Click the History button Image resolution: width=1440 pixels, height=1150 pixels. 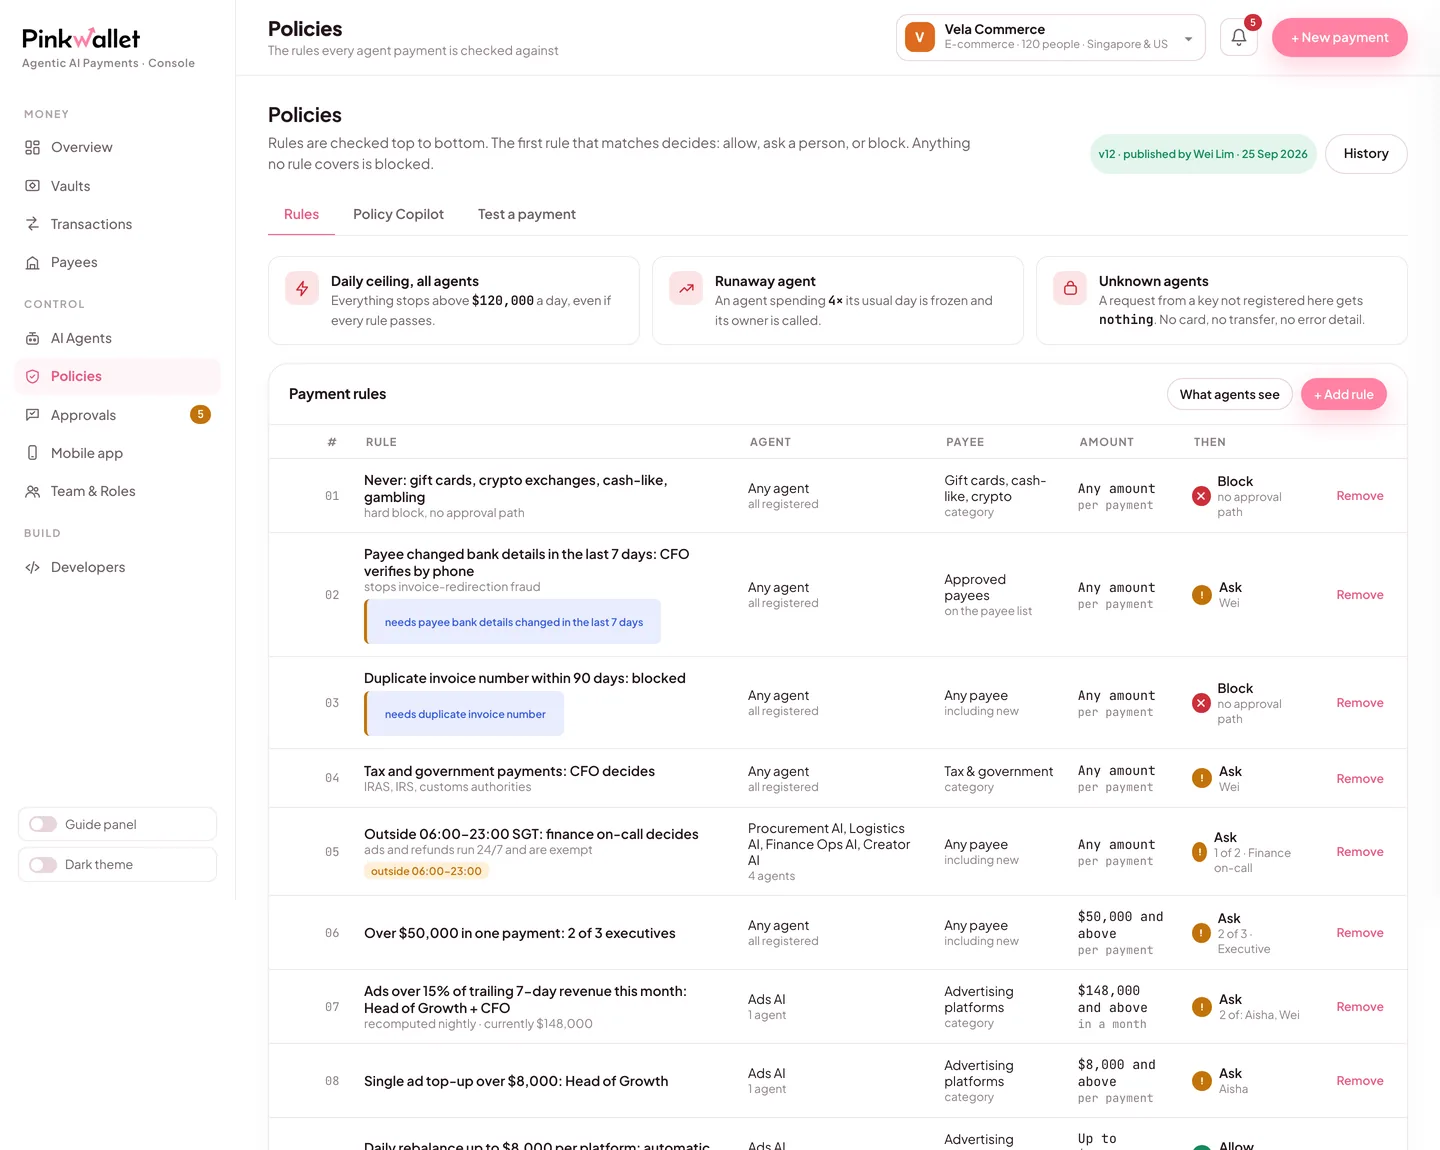(x=1366, y=153)
